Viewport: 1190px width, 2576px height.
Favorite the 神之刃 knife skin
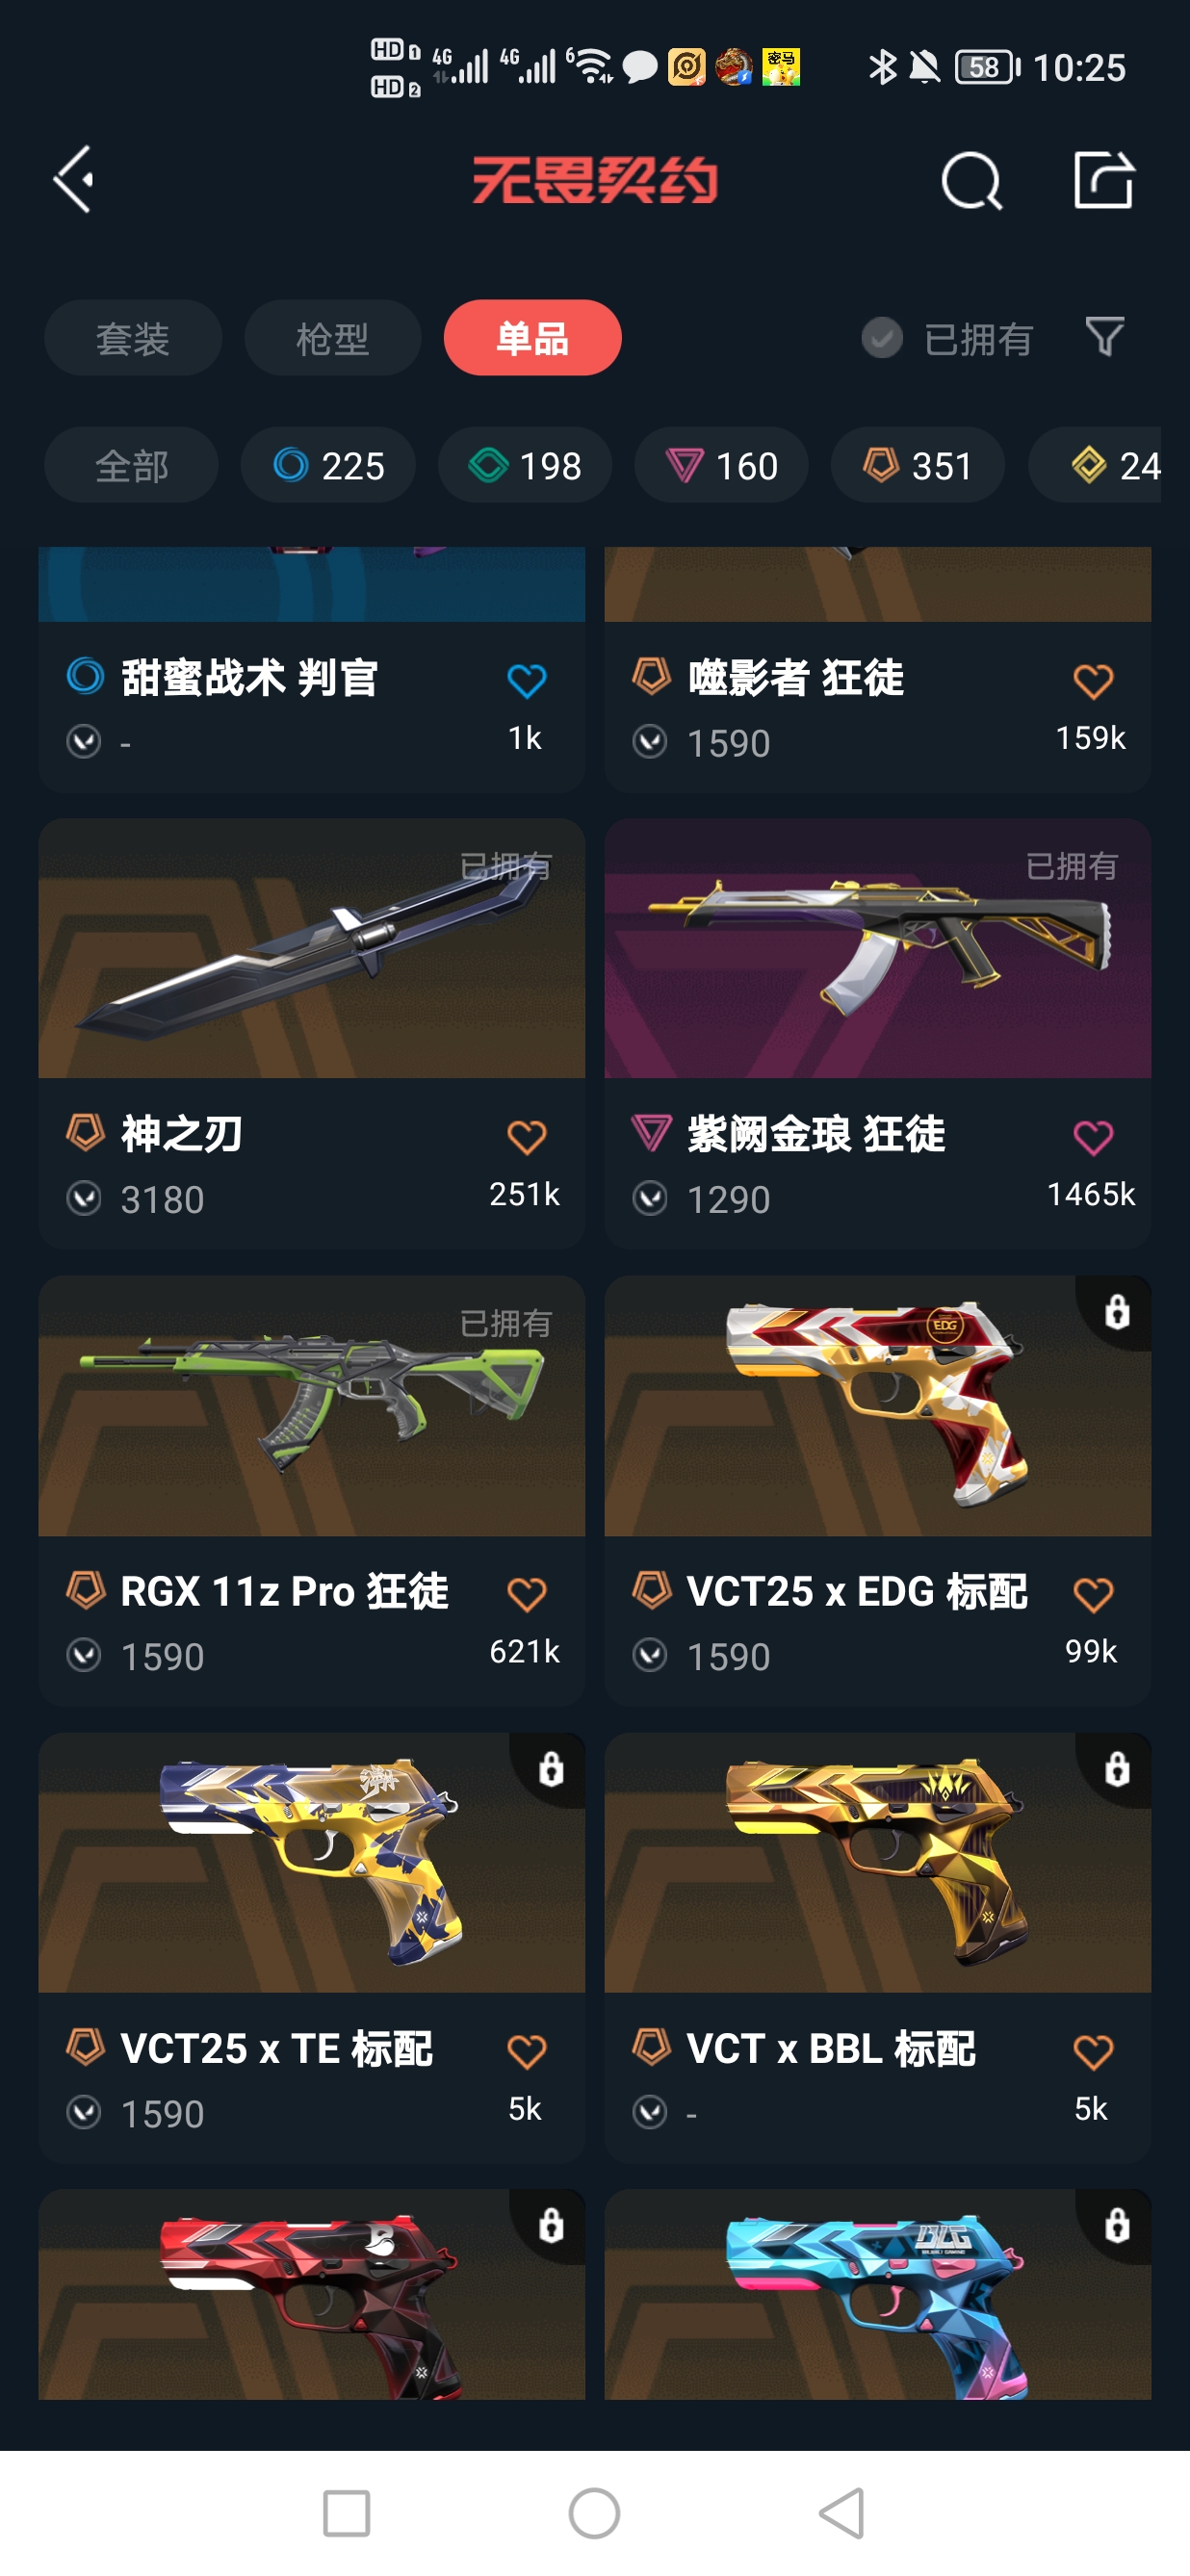[526, 1138]
